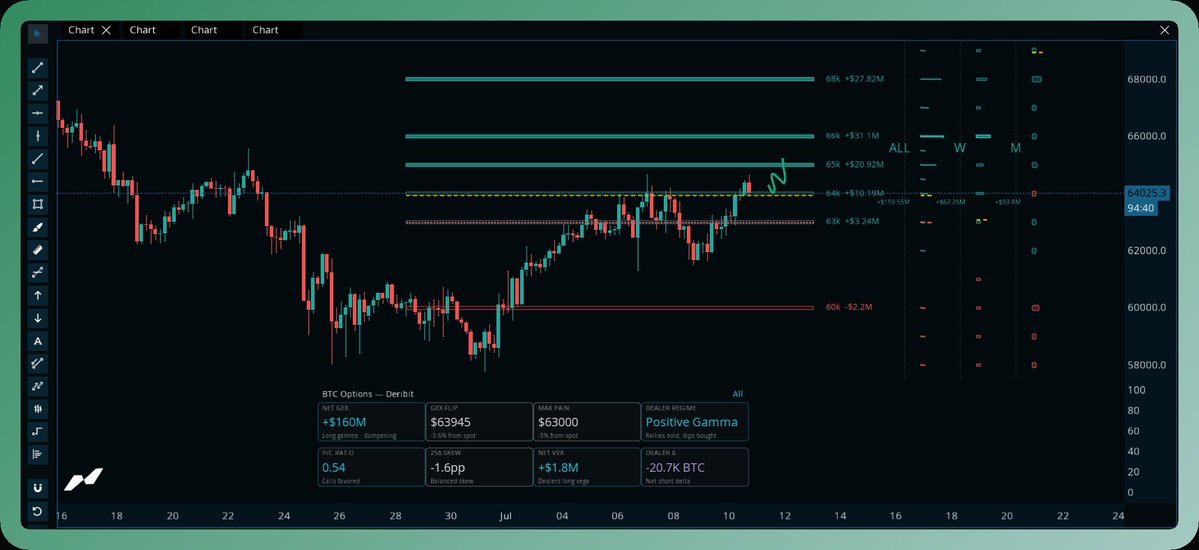Select the step line tool
This screenshot has width=1199, height=550.
point(37,431)
